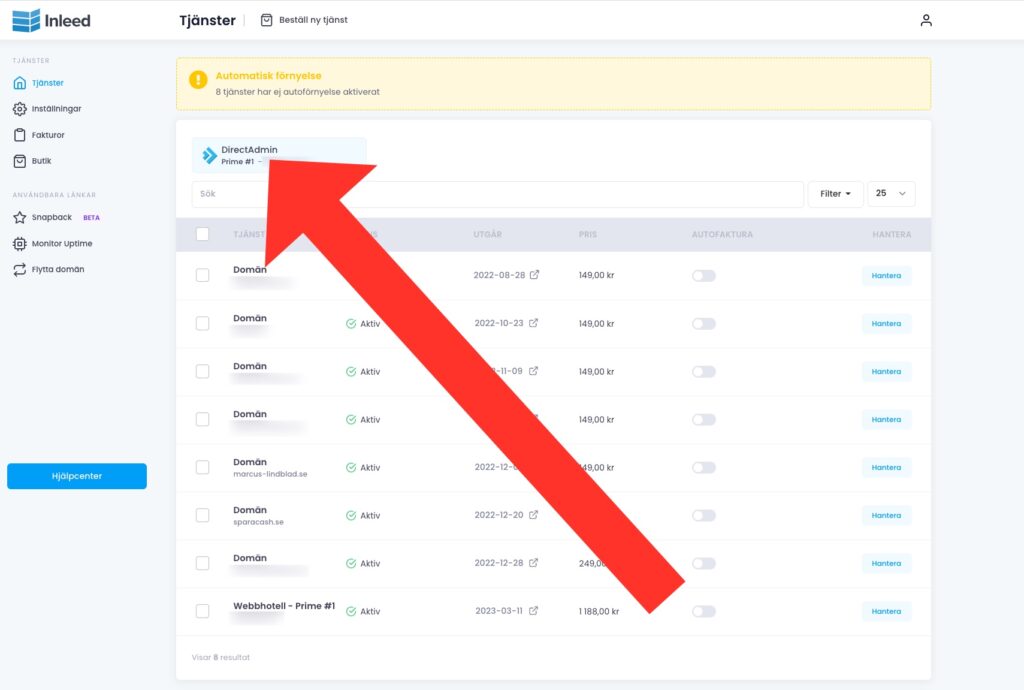Open Fakturor in the sidebar

(x=39, y=135)
